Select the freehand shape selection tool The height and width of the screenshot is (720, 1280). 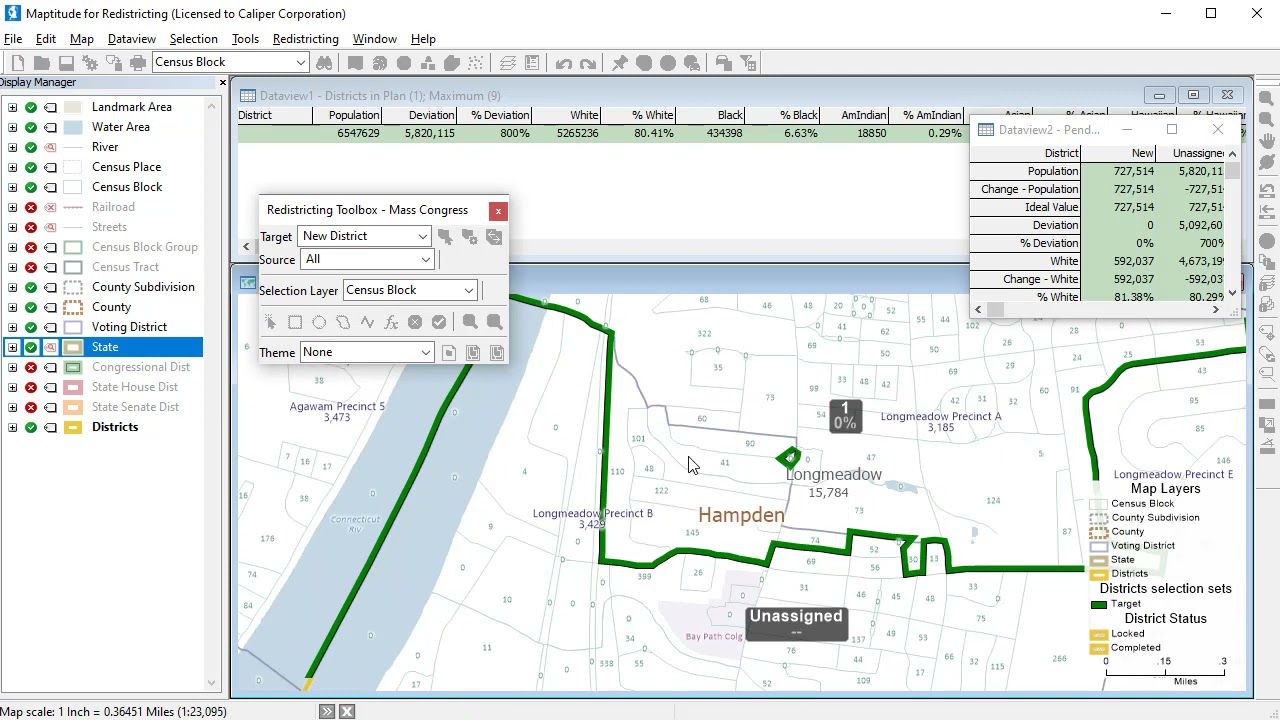(343, 322)
